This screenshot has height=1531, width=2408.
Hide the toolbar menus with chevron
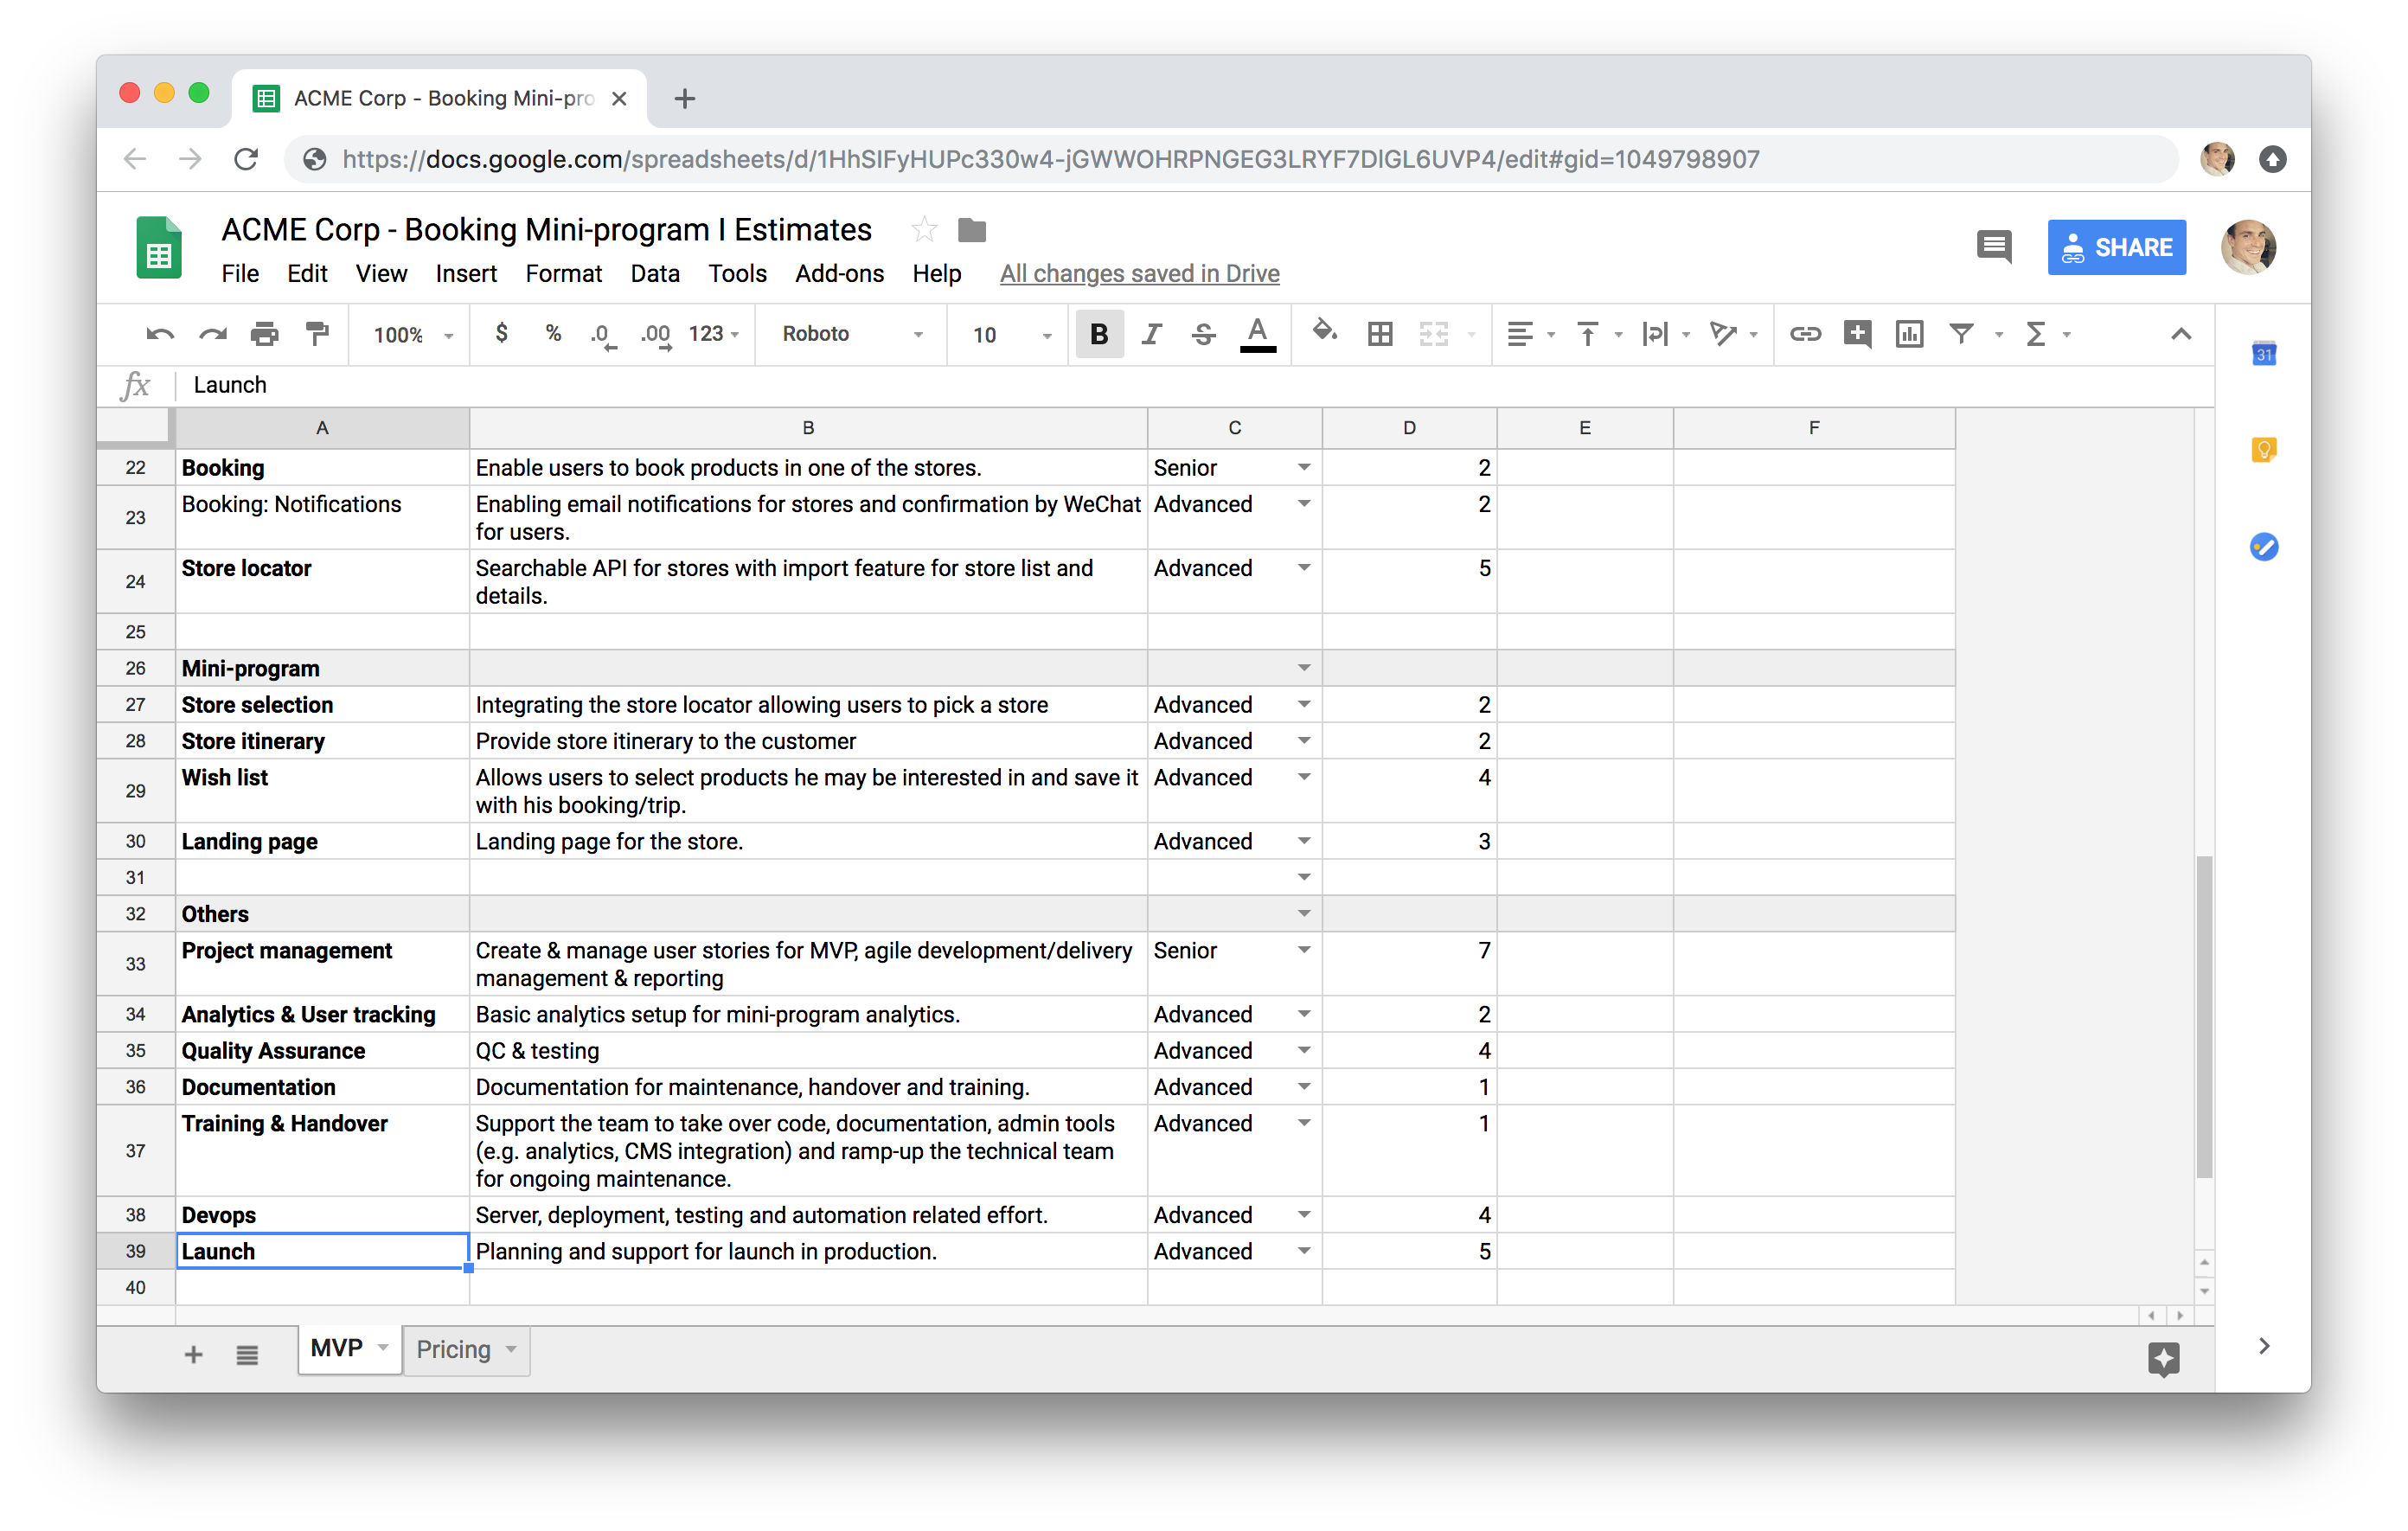pos(2181,334)
